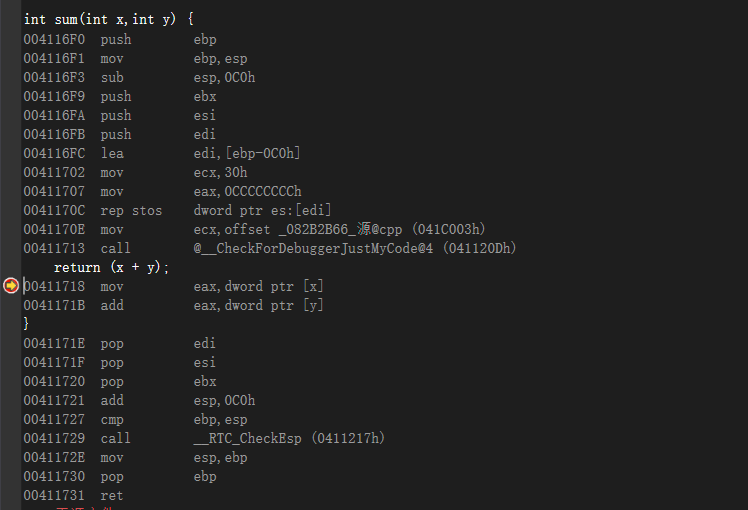Image resolution: width=748 pixels, height=510 pixels.
Task: Click the offset _082B2B66_源@cpp operand
Action: pyautogui.click(x=313, y=229)
